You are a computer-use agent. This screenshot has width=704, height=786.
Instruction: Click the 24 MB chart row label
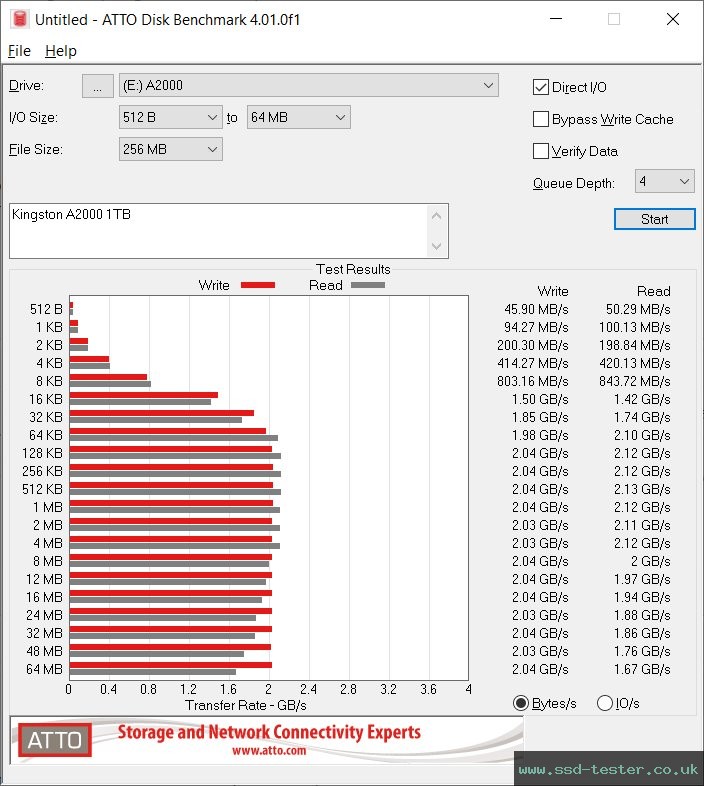[x=44, y=615]
